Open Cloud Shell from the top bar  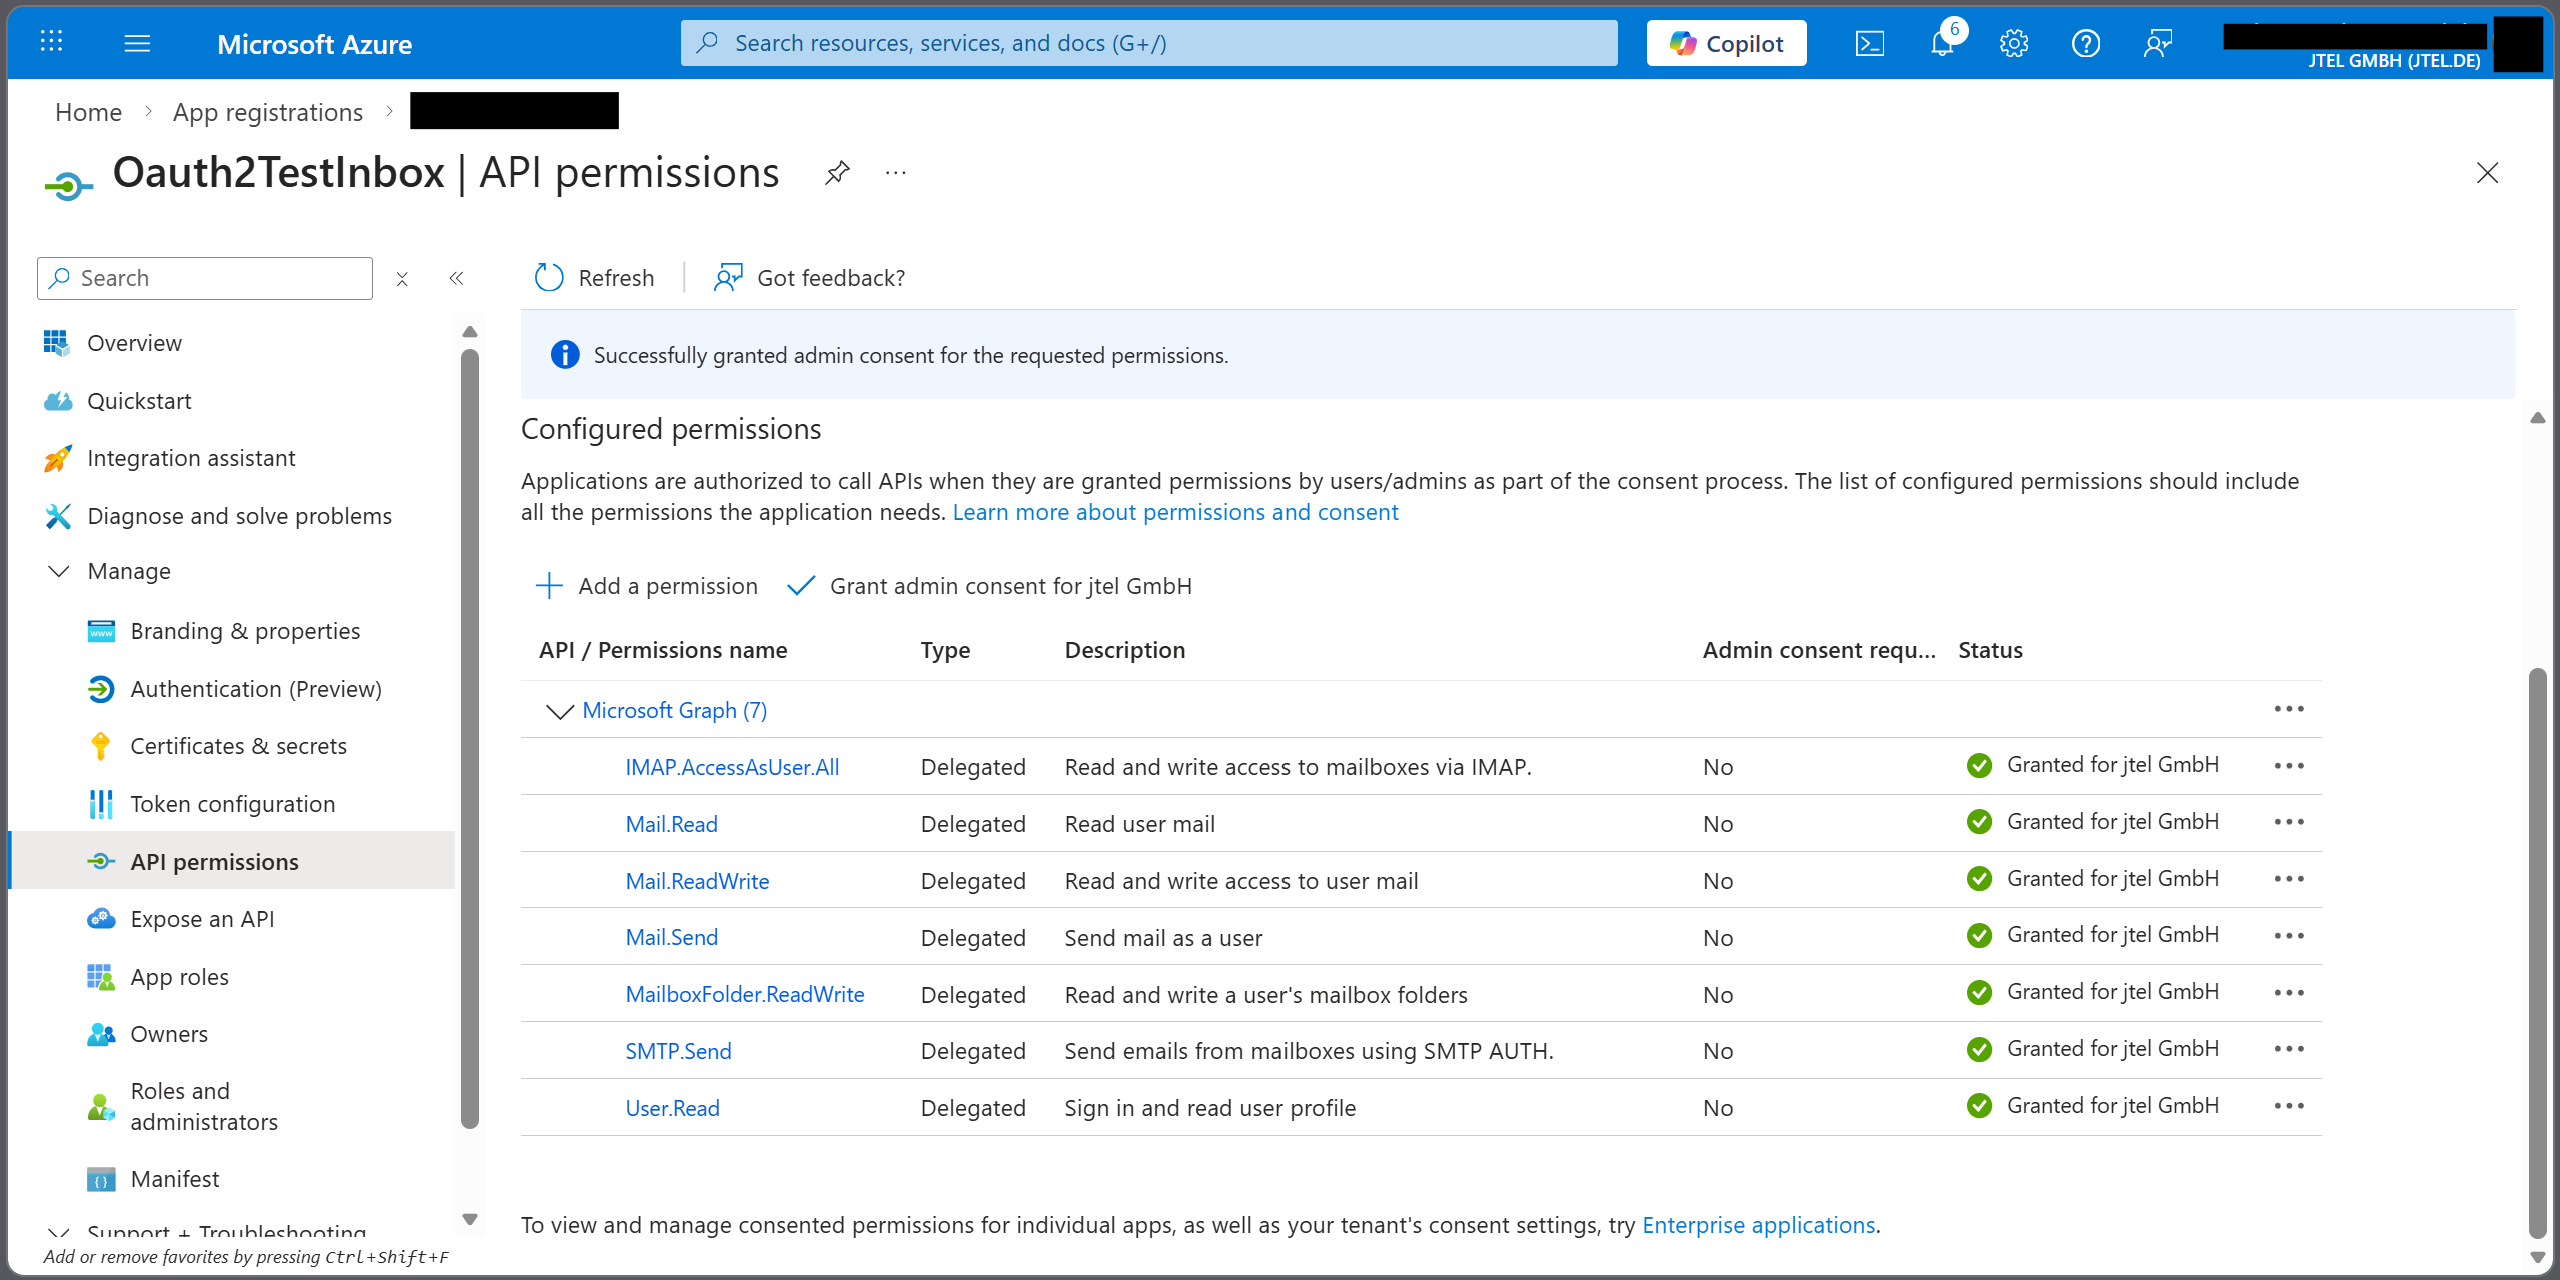point(1869,44)
